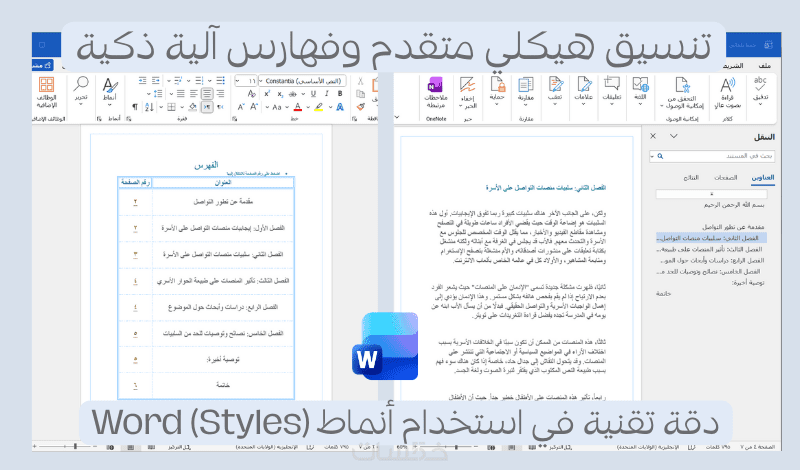Toggle Italic formatting

[327, 94]
